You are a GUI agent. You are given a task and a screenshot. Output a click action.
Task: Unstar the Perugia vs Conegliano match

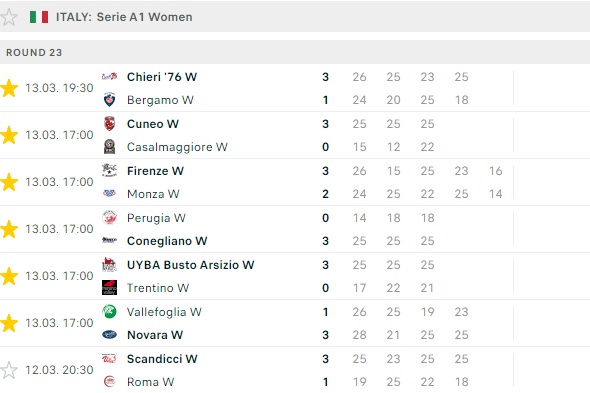click(x=9, y=229)
